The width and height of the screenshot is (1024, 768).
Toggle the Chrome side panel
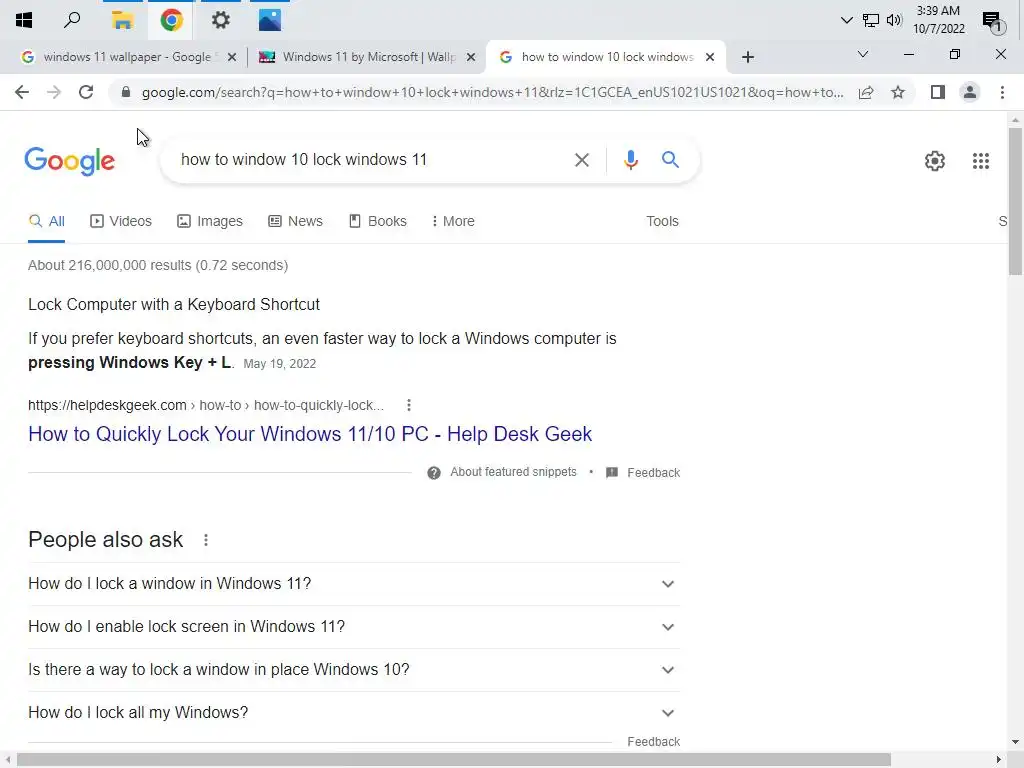point(938,92)
